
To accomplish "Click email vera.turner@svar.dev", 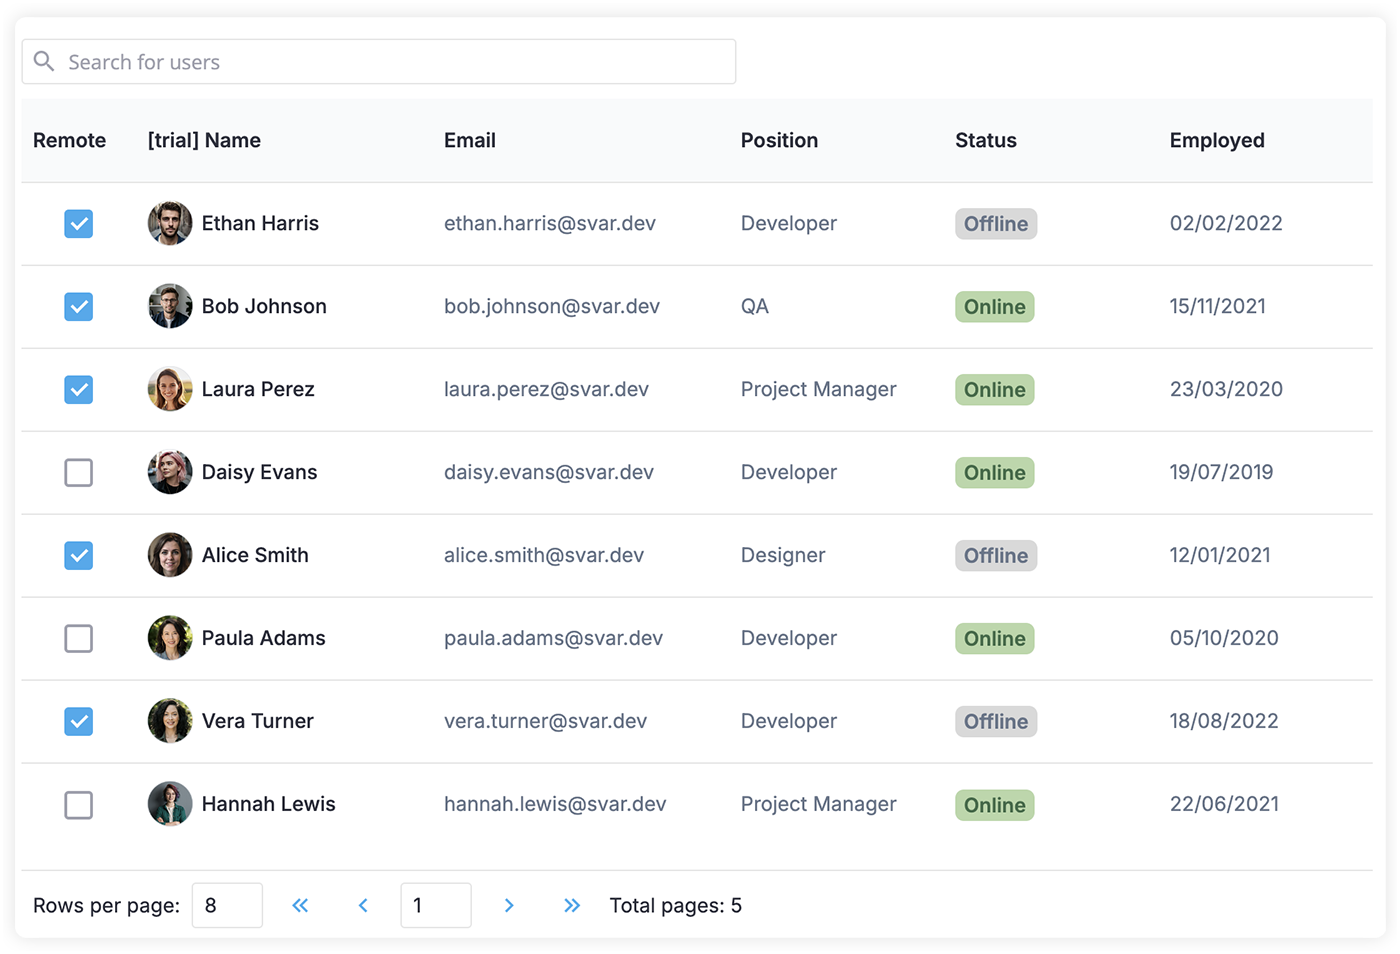I will tap(545, 721).
